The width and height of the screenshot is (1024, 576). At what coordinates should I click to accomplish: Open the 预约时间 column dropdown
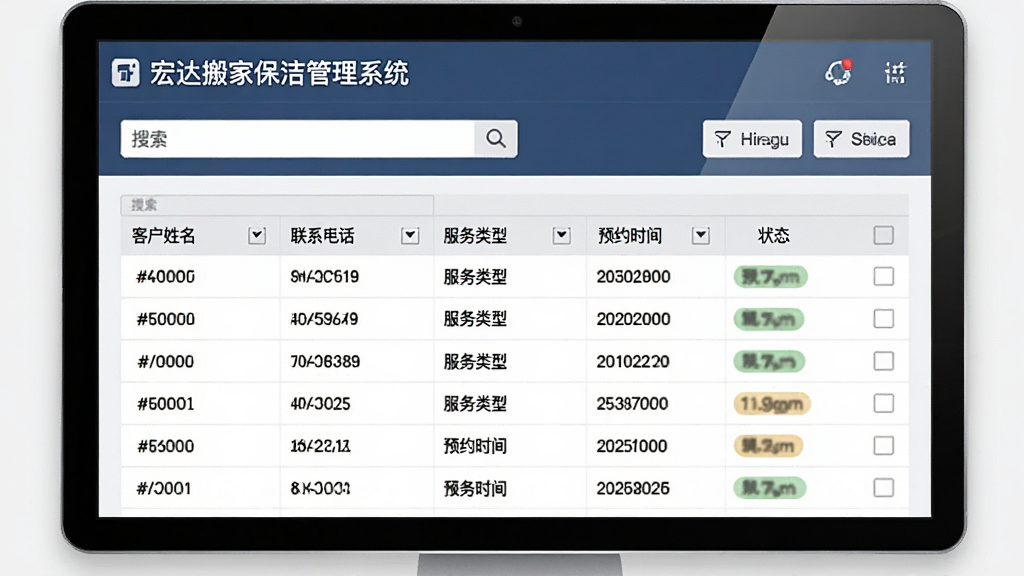tap(701, 236)
